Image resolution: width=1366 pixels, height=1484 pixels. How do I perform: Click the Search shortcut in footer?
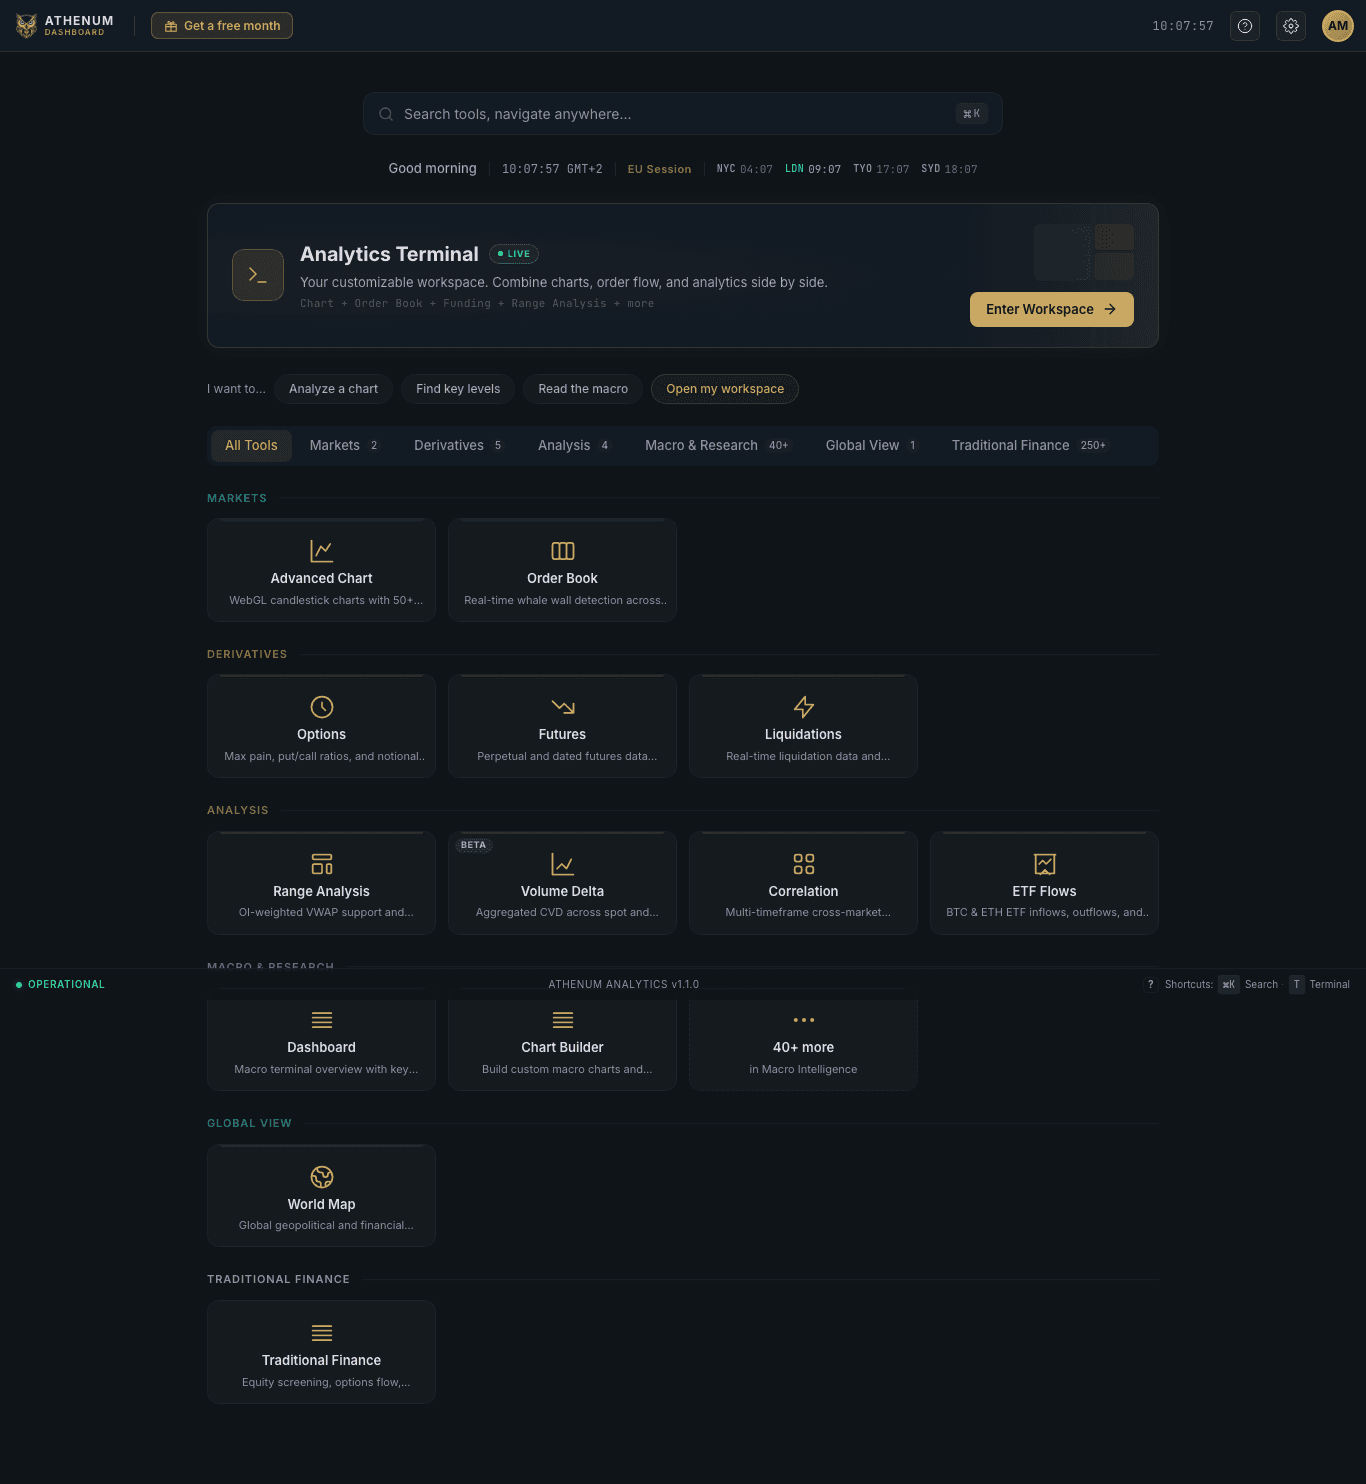(1249, 984)
